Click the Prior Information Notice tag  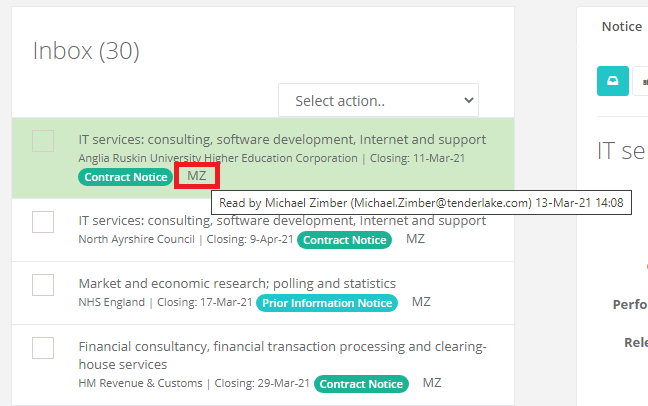point(327,303)
